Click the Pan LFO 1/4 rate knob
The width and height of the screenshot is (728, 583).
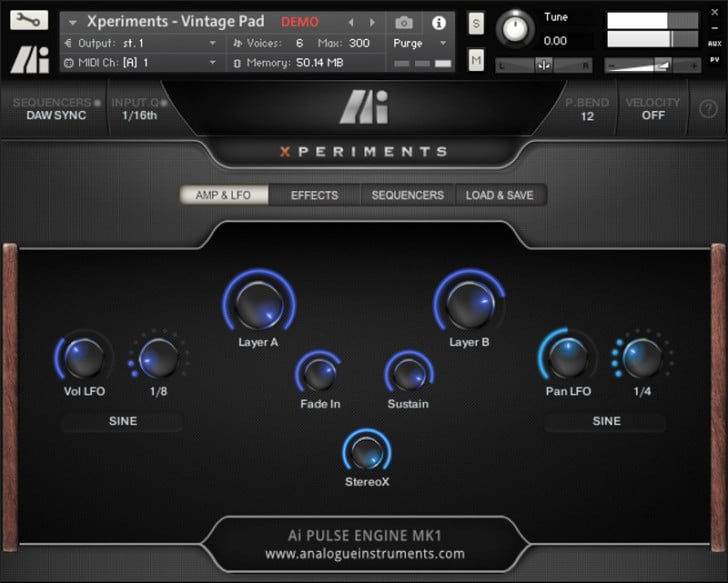(x=643, y=356)
